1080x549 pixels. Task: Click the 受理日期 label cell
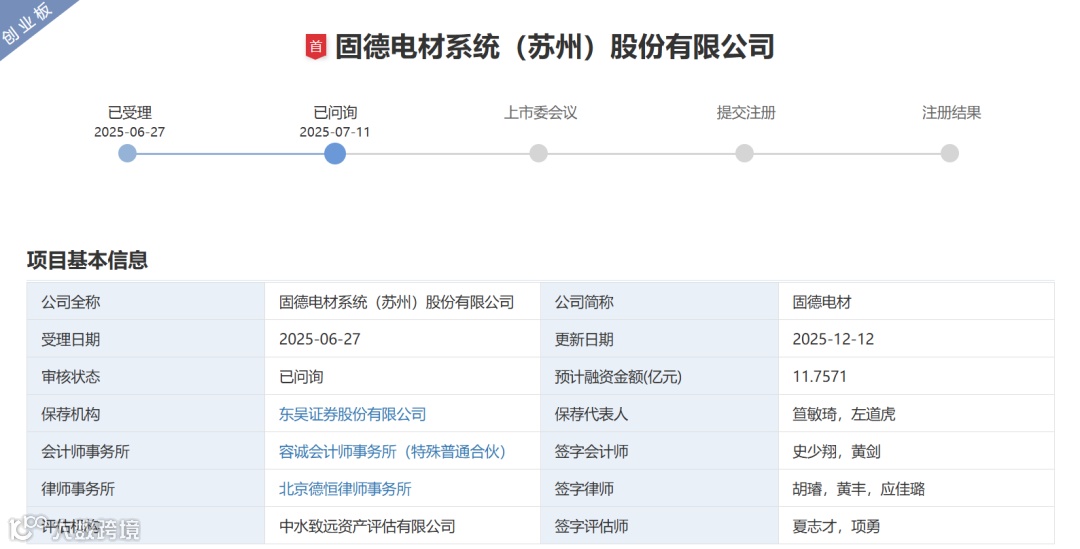point(145,339)
